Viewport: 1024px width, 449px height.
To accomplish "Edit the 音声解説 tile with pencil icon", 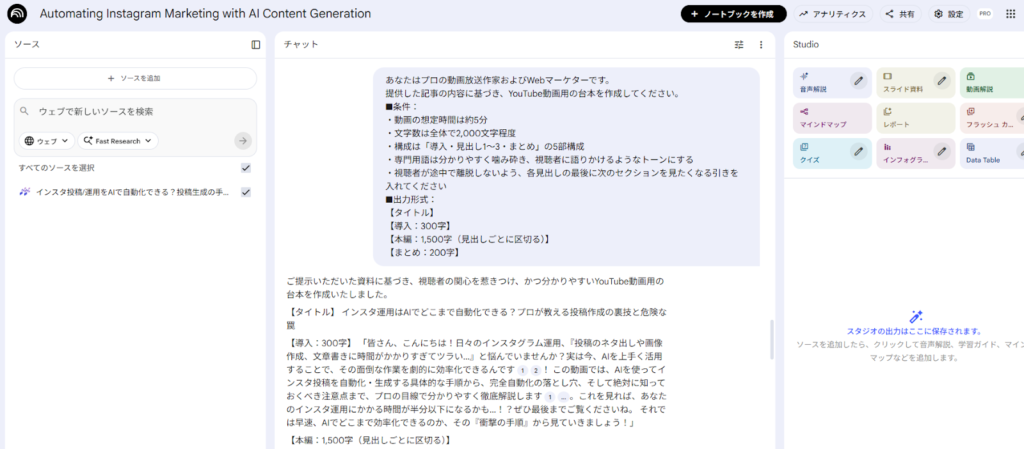I will pyautogui.click(x=858, y=81).
